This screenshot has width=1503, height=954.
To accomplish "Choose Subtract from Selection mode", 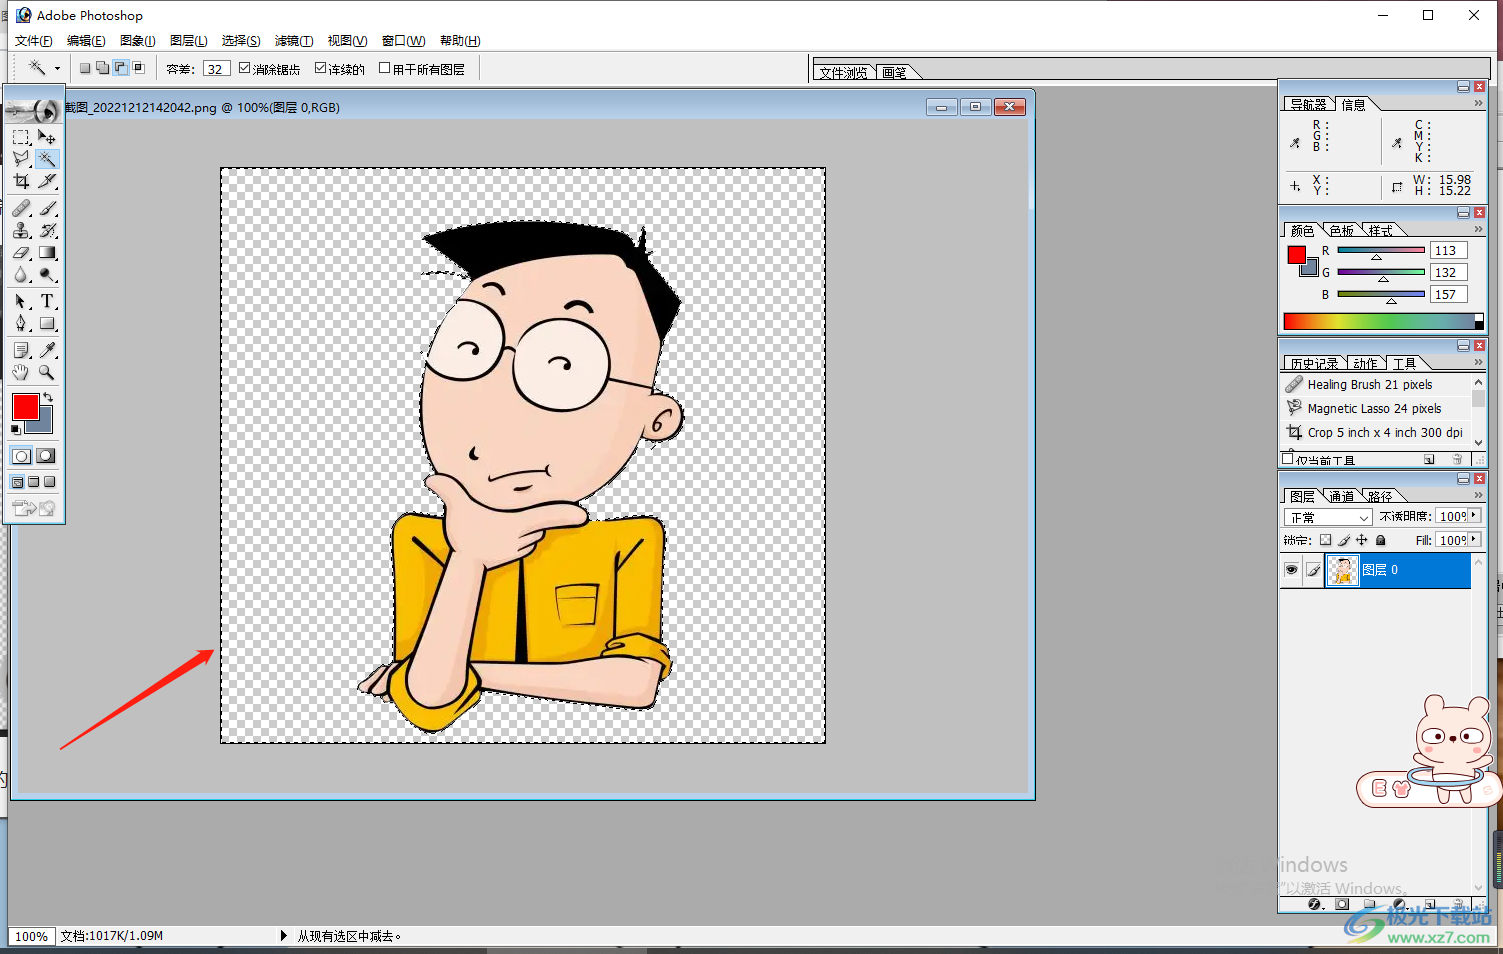I will (120, 68).
